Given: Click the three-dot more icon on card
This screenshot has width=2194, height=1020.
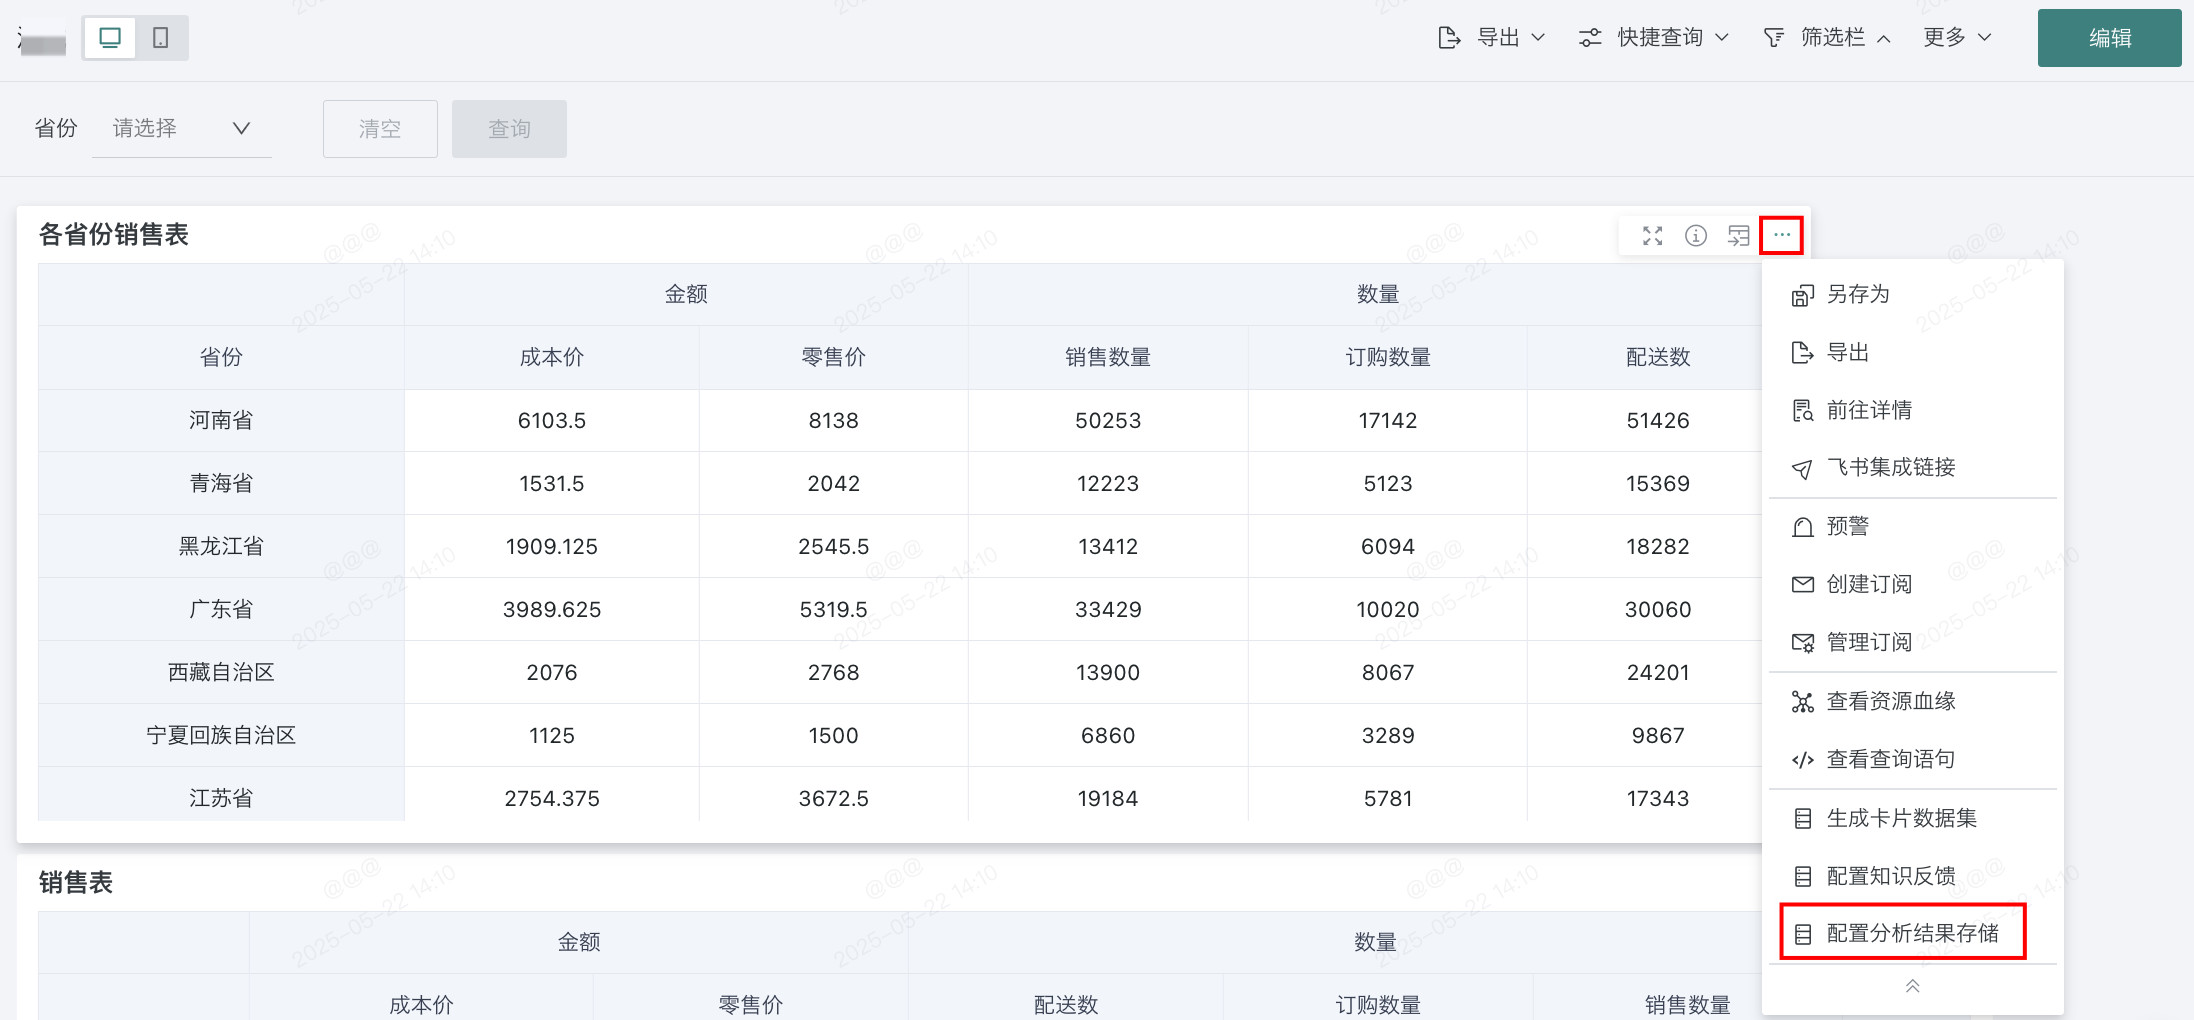Looking at the screenshot, I should [1781, 236].
